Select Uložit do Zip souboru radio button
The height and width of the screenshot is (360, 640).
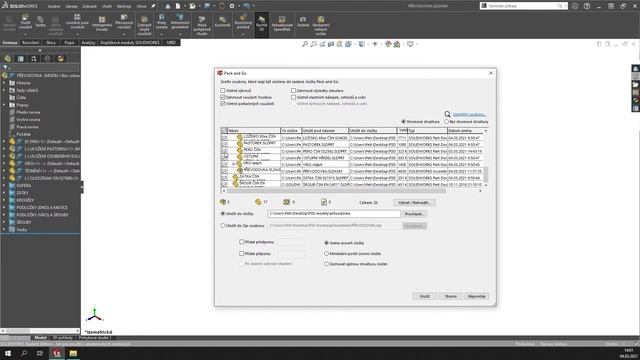(223, 225)
